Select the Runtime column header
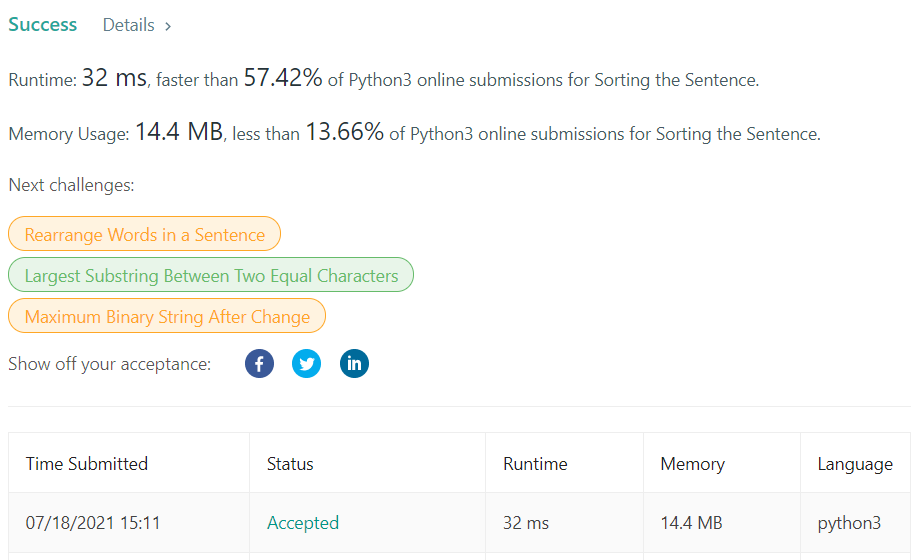This screenshot has height=560, width=915. click(x=535, y=464)
